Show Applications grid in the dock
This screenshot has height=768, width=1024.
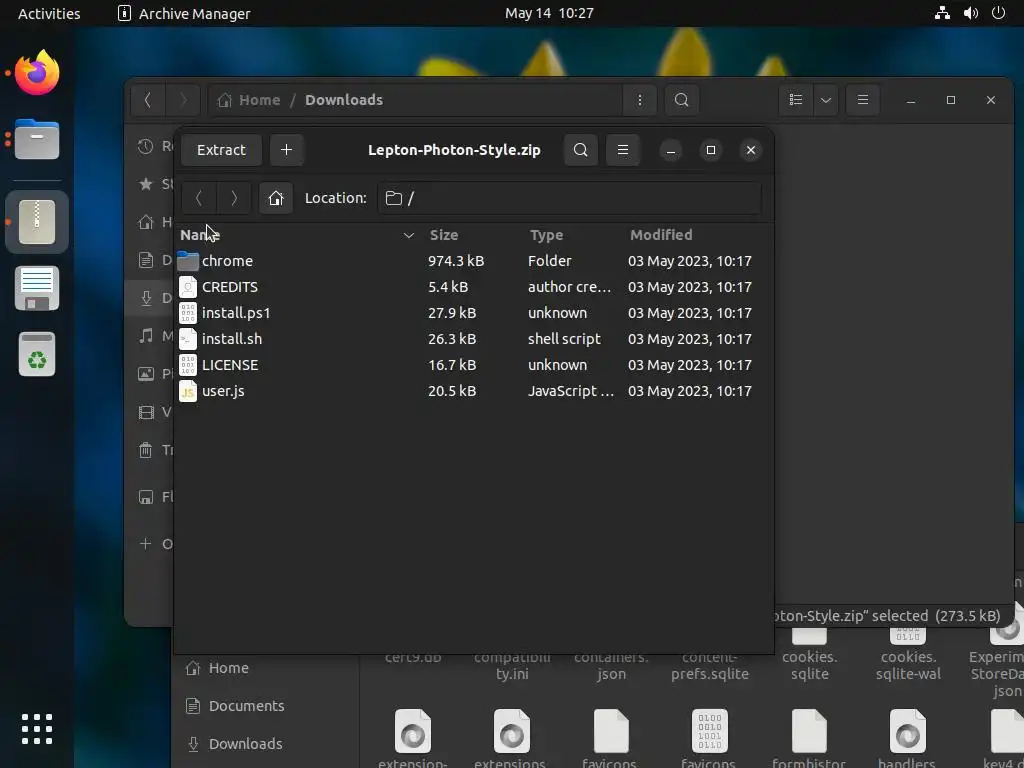(37, 729)
